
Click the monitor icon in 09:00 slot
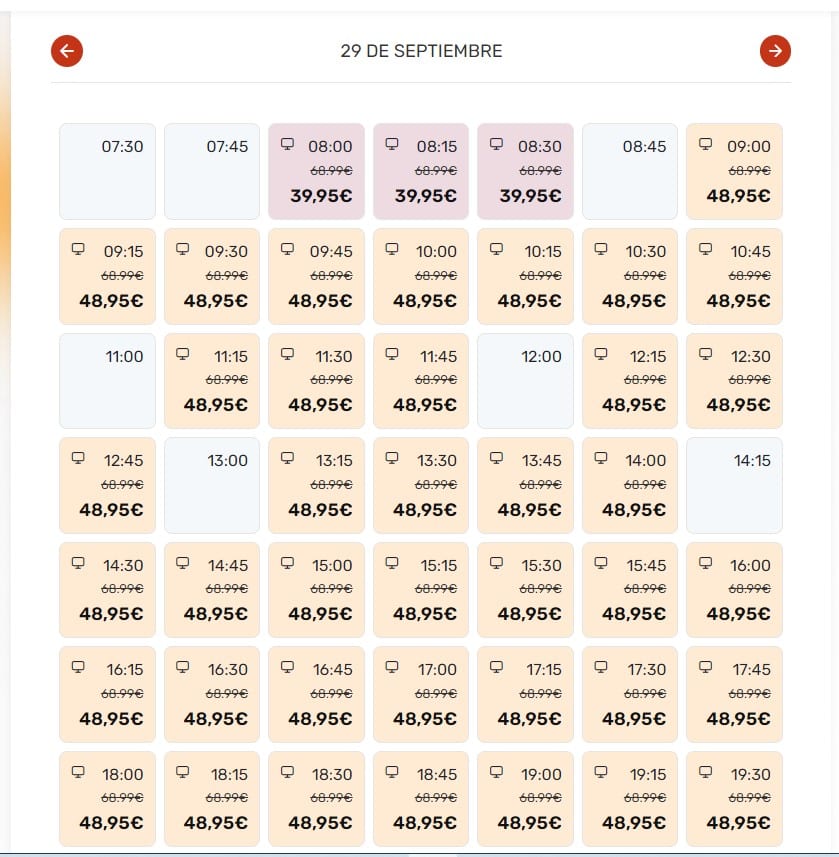[x=705, y=144]
